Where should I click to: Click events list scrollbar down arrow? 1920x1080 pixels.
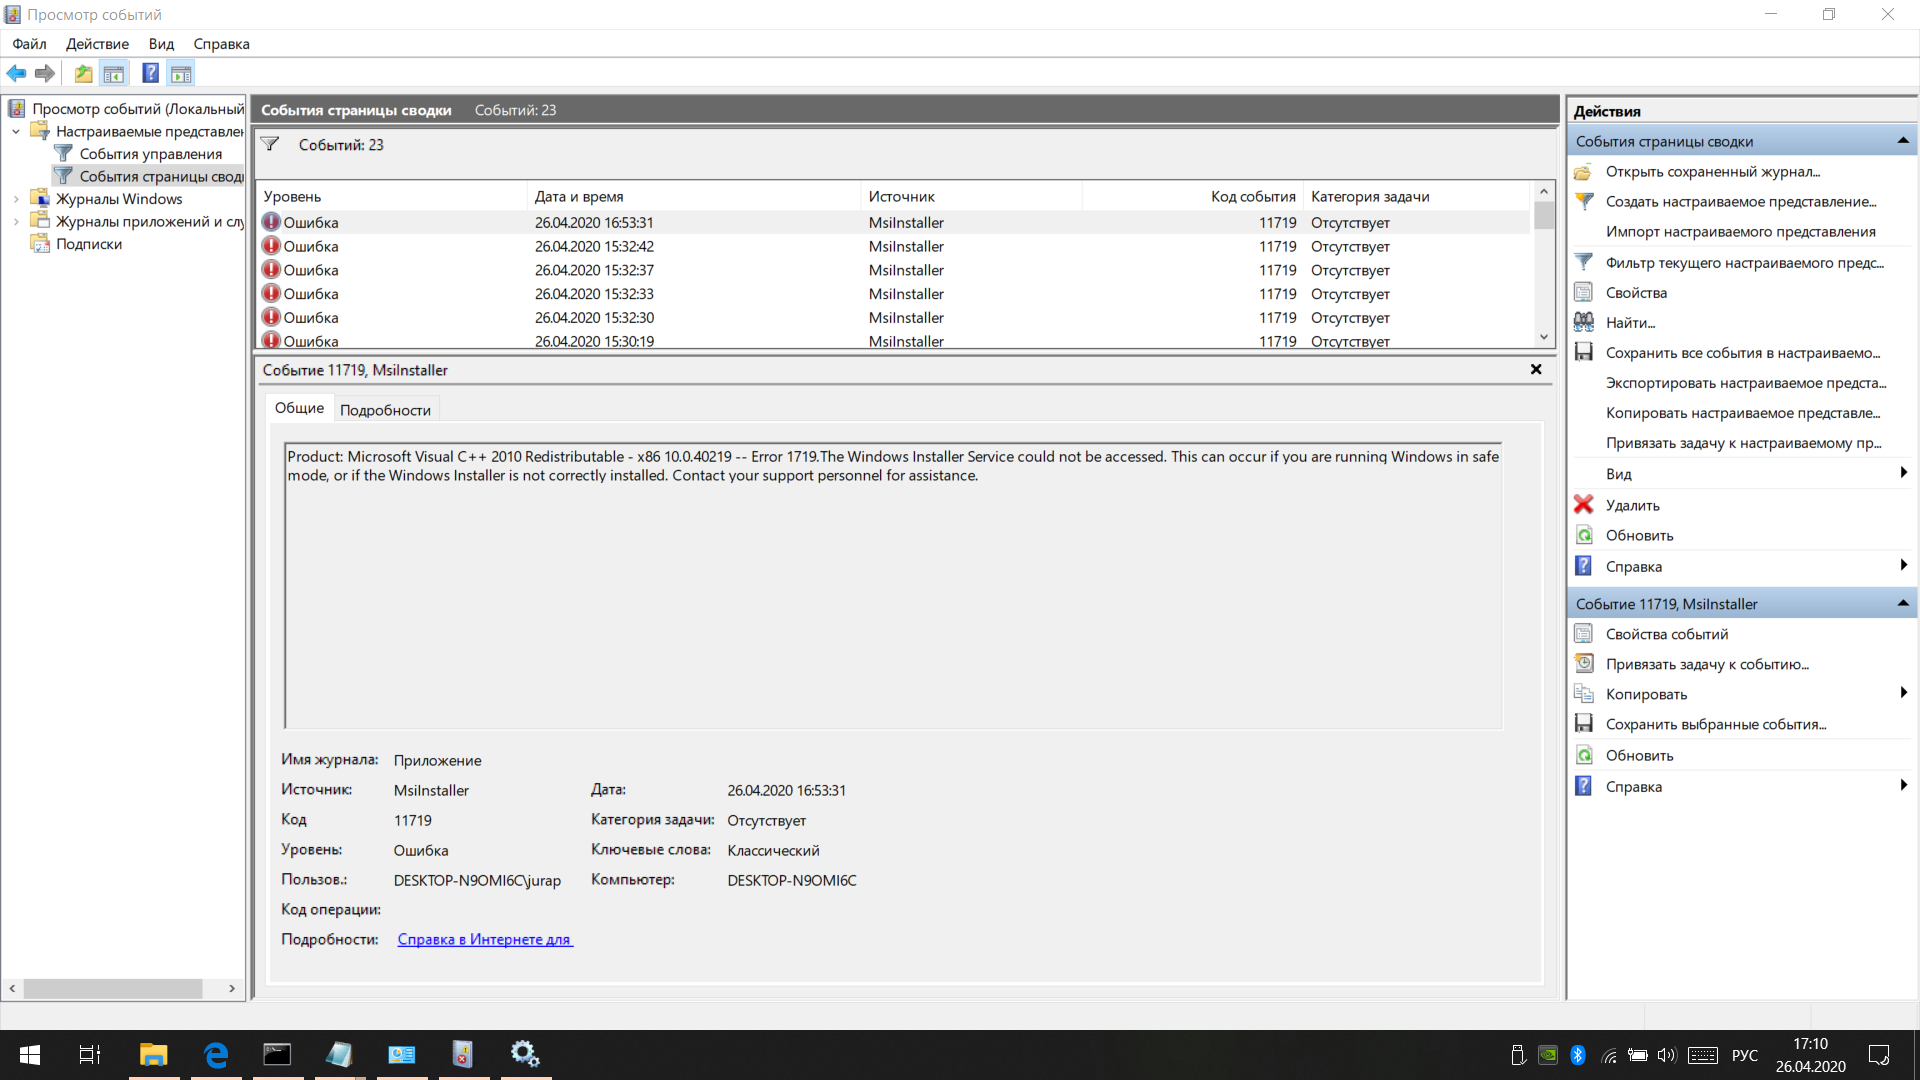click(1544, 337)
